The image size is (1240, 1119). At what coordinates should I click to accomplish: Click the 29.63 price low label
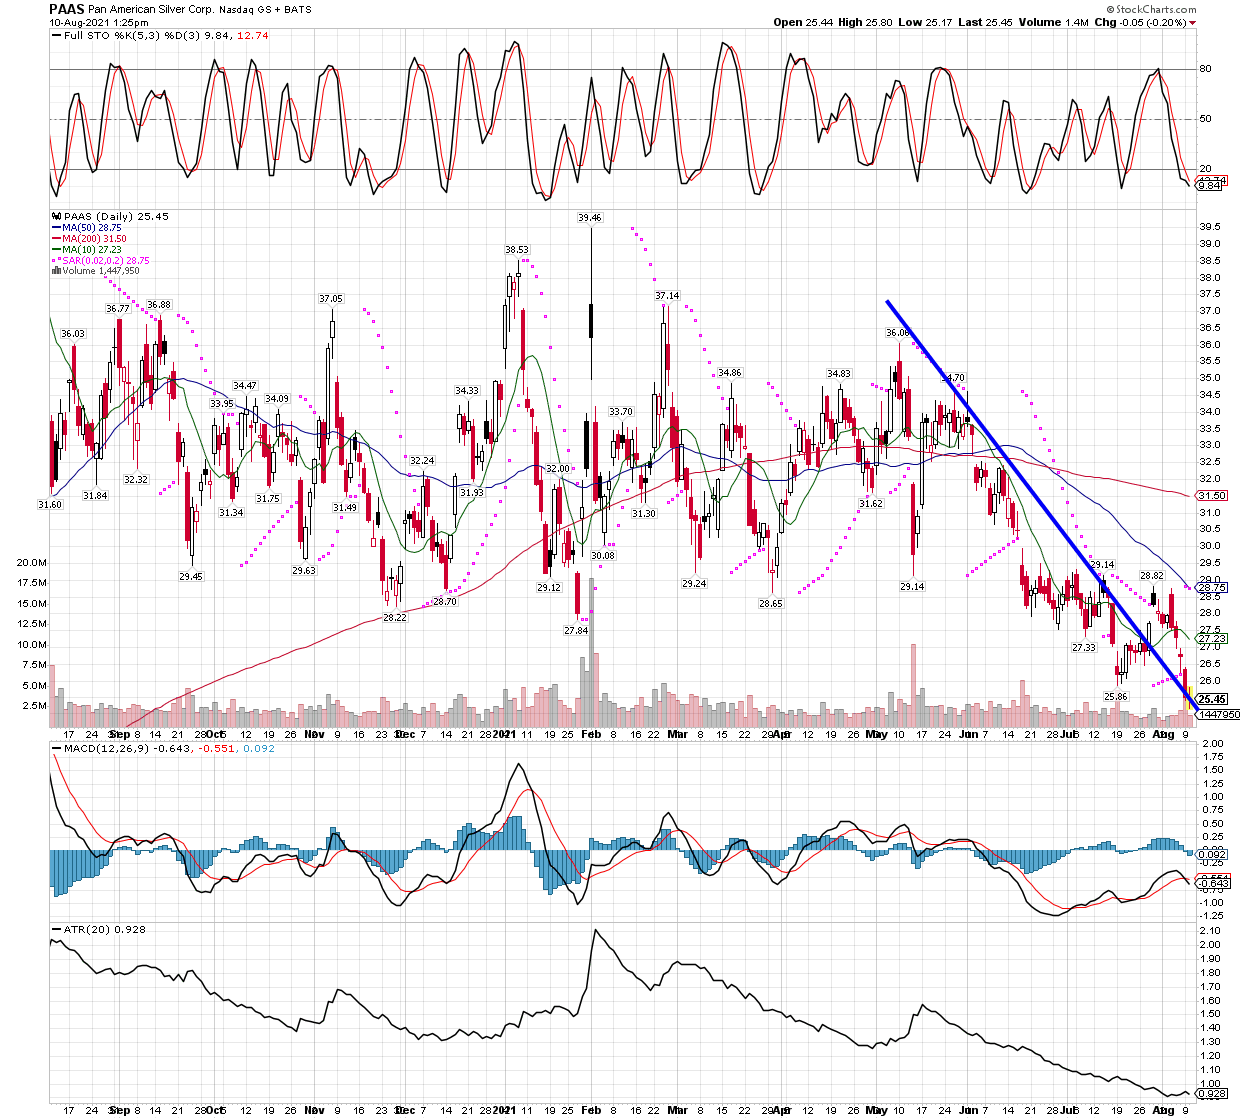tap(304, 571)
